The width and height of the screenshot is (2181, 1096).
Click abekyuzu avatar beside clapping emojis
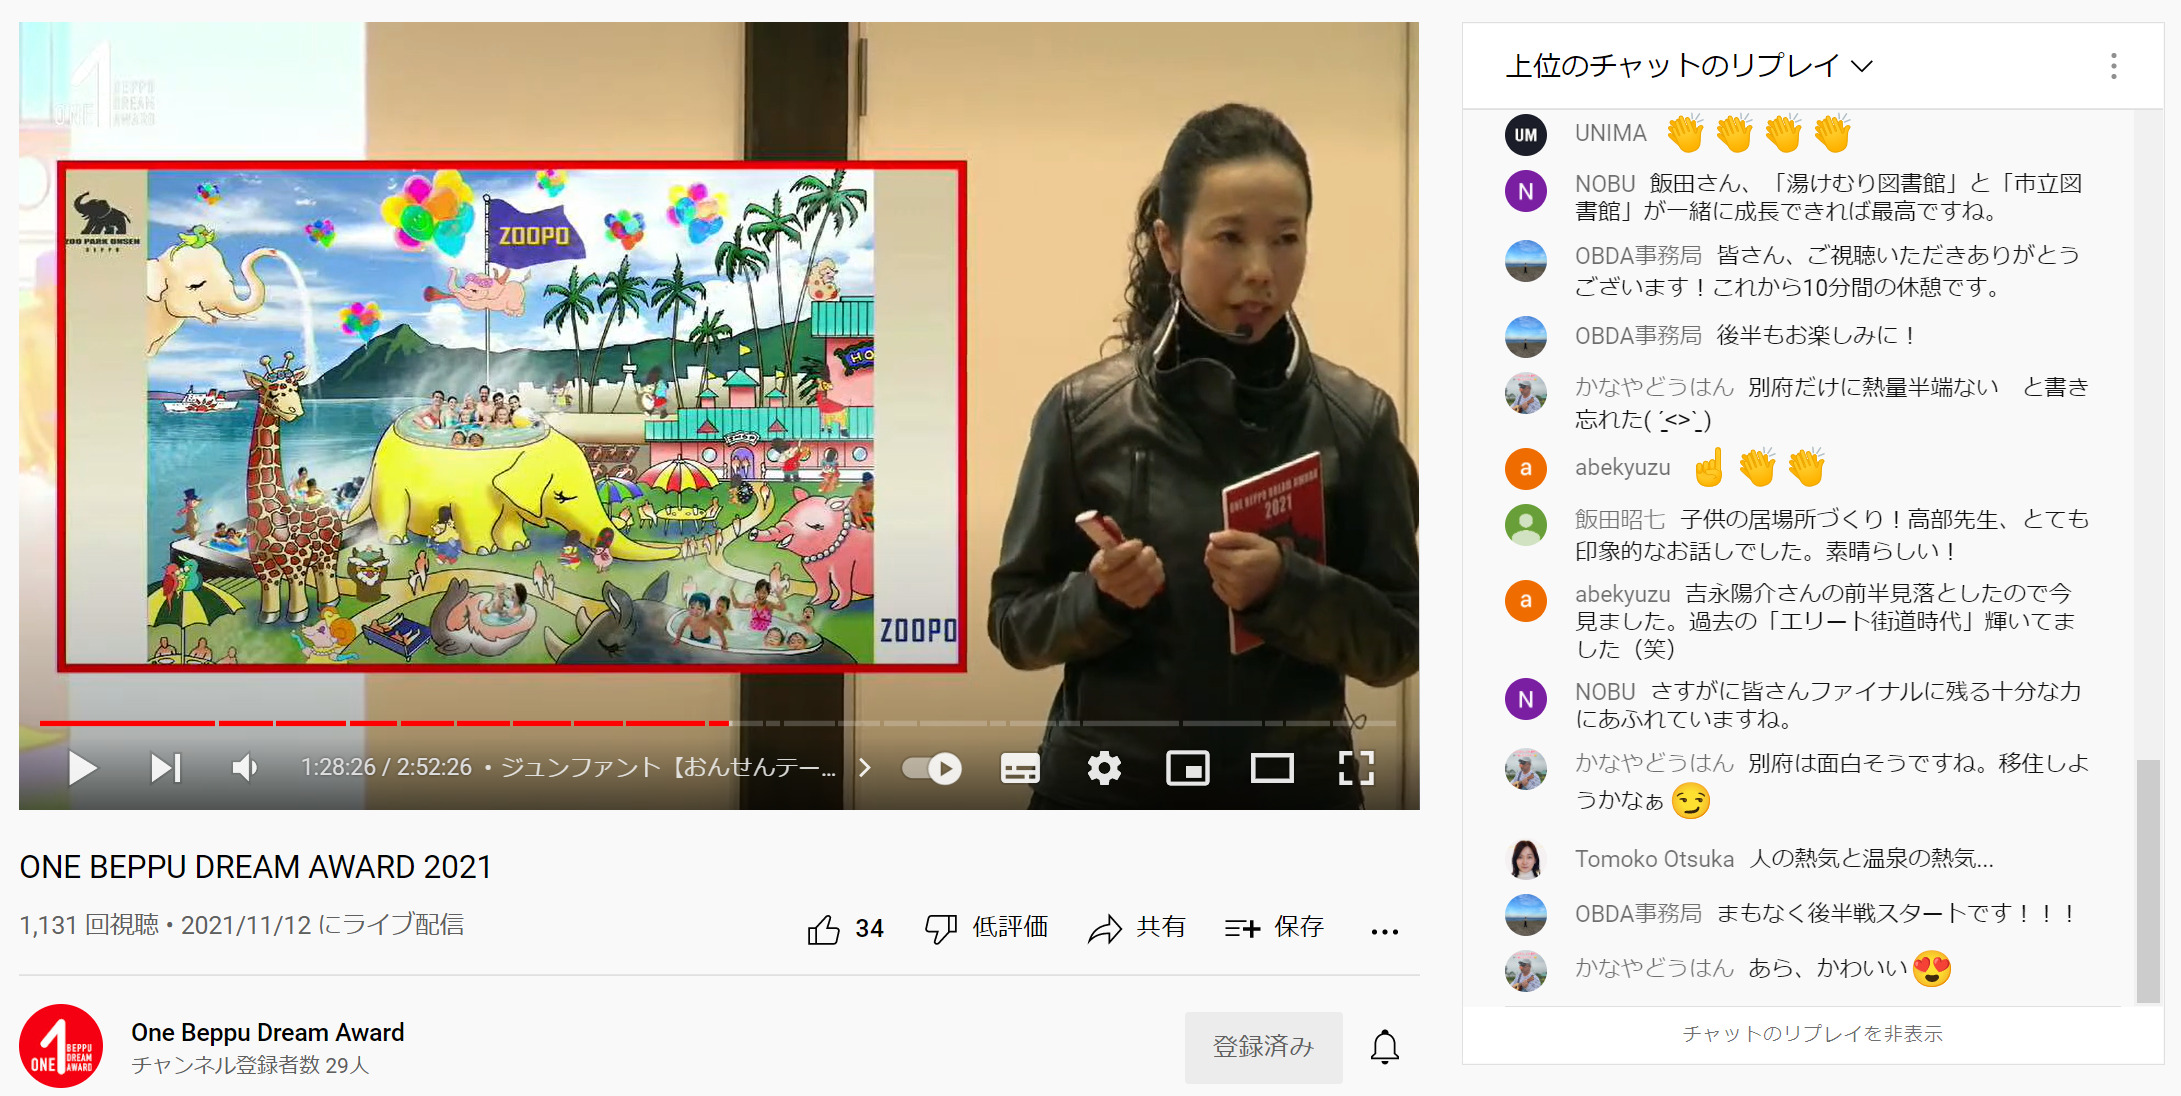(1526, 468)
